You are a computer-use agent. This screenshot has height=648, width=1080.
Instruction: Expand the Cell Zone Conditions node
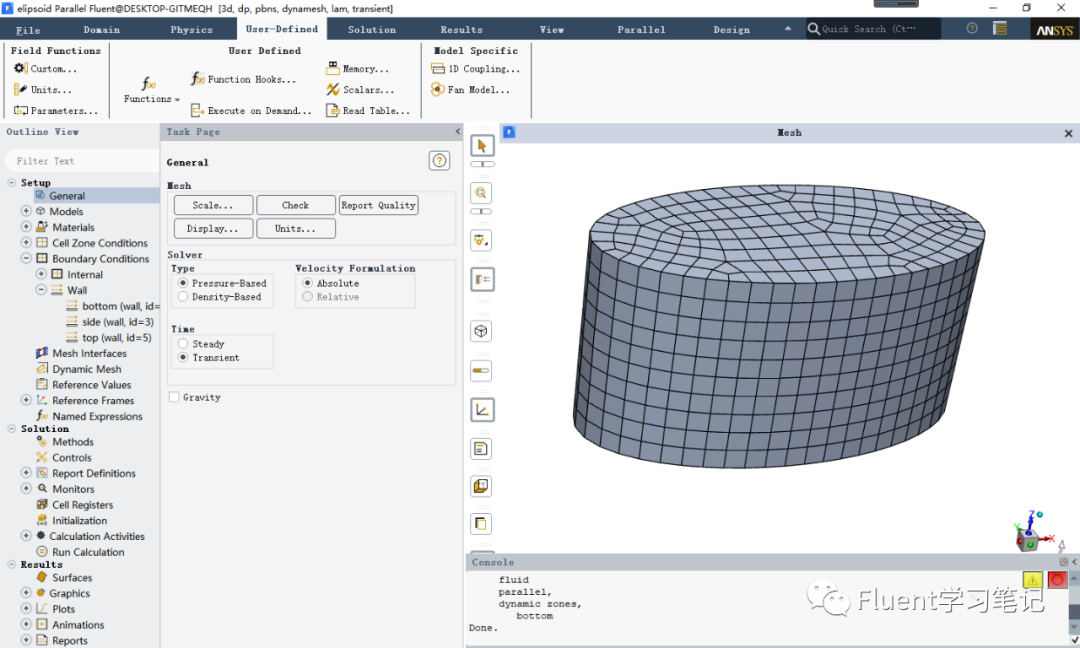[26, 242]
